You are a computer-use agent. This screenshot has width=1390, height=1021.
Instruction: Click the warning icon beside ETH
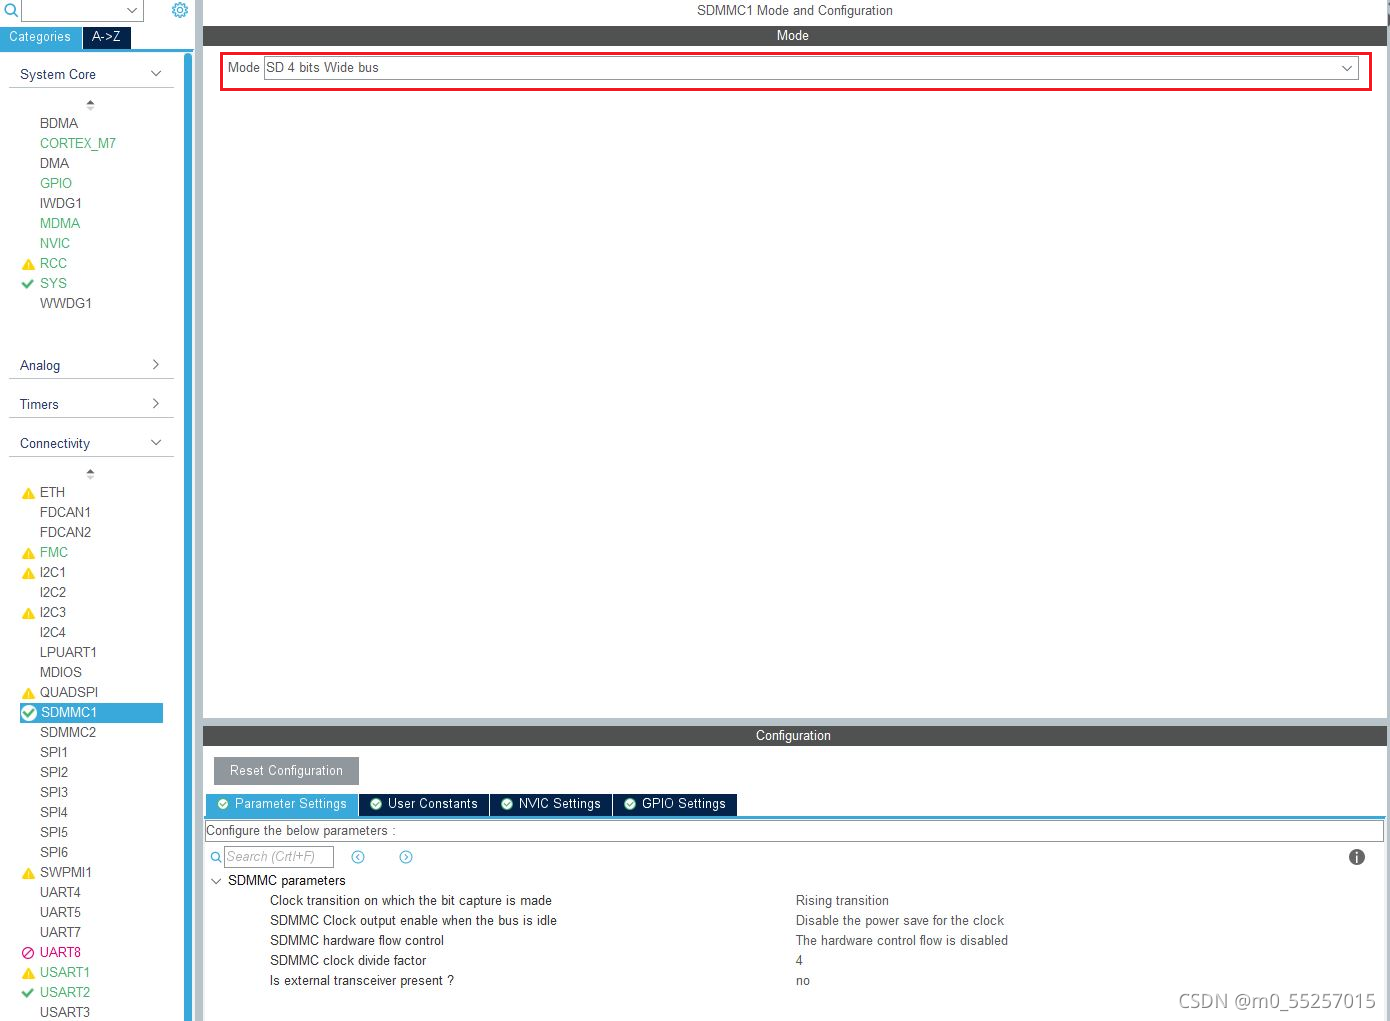coord(28,493)
